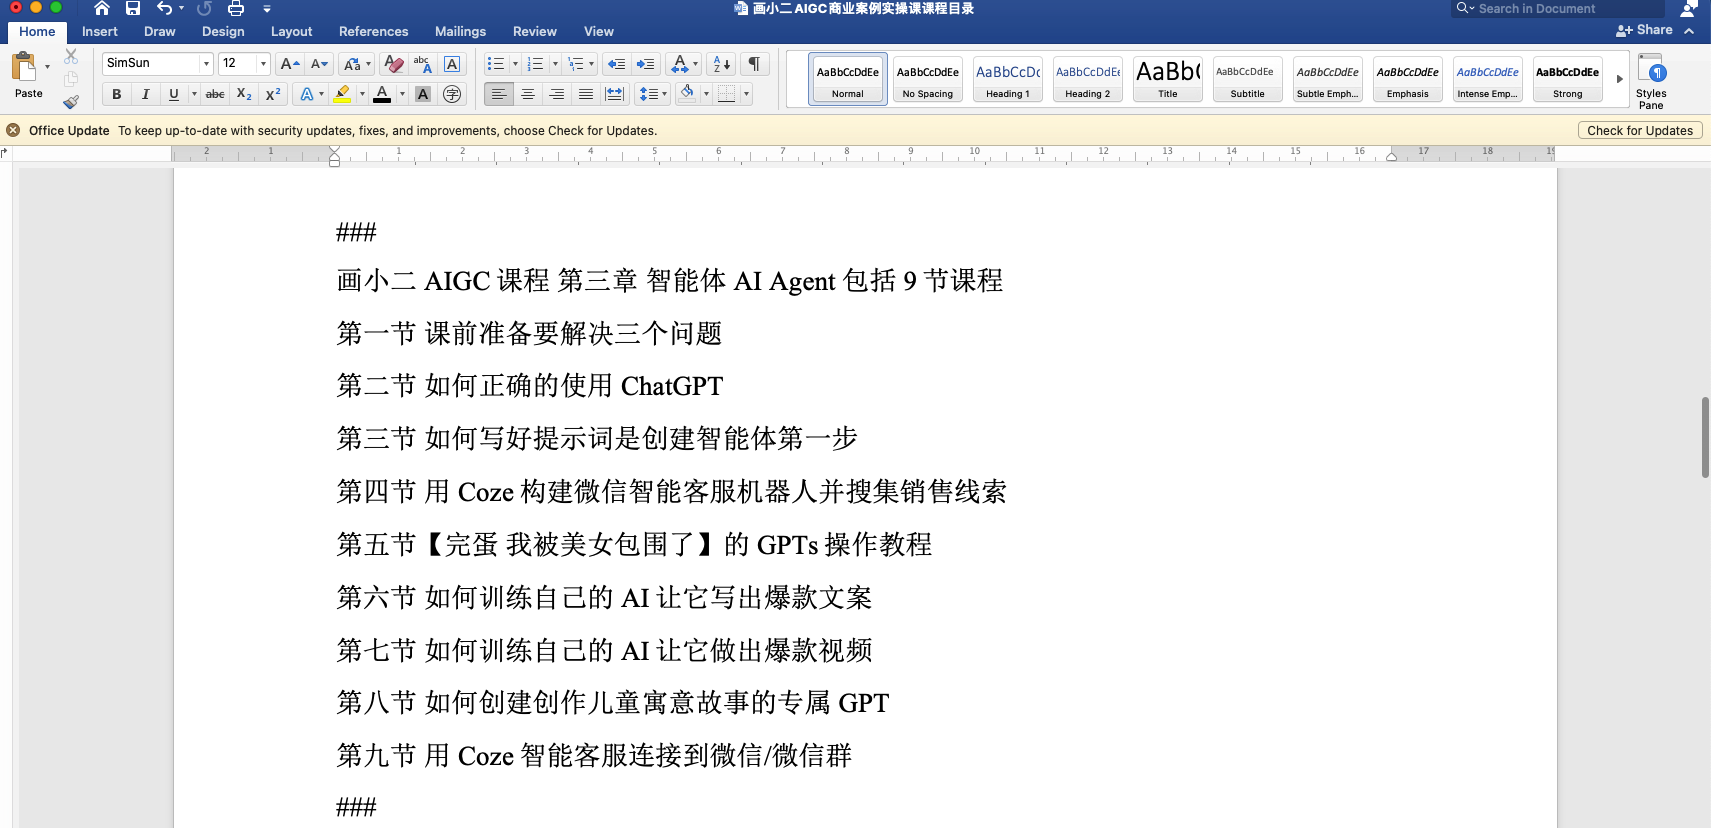
Task: Open the Borders dropdown arrow
Action: tap(746, 94)
